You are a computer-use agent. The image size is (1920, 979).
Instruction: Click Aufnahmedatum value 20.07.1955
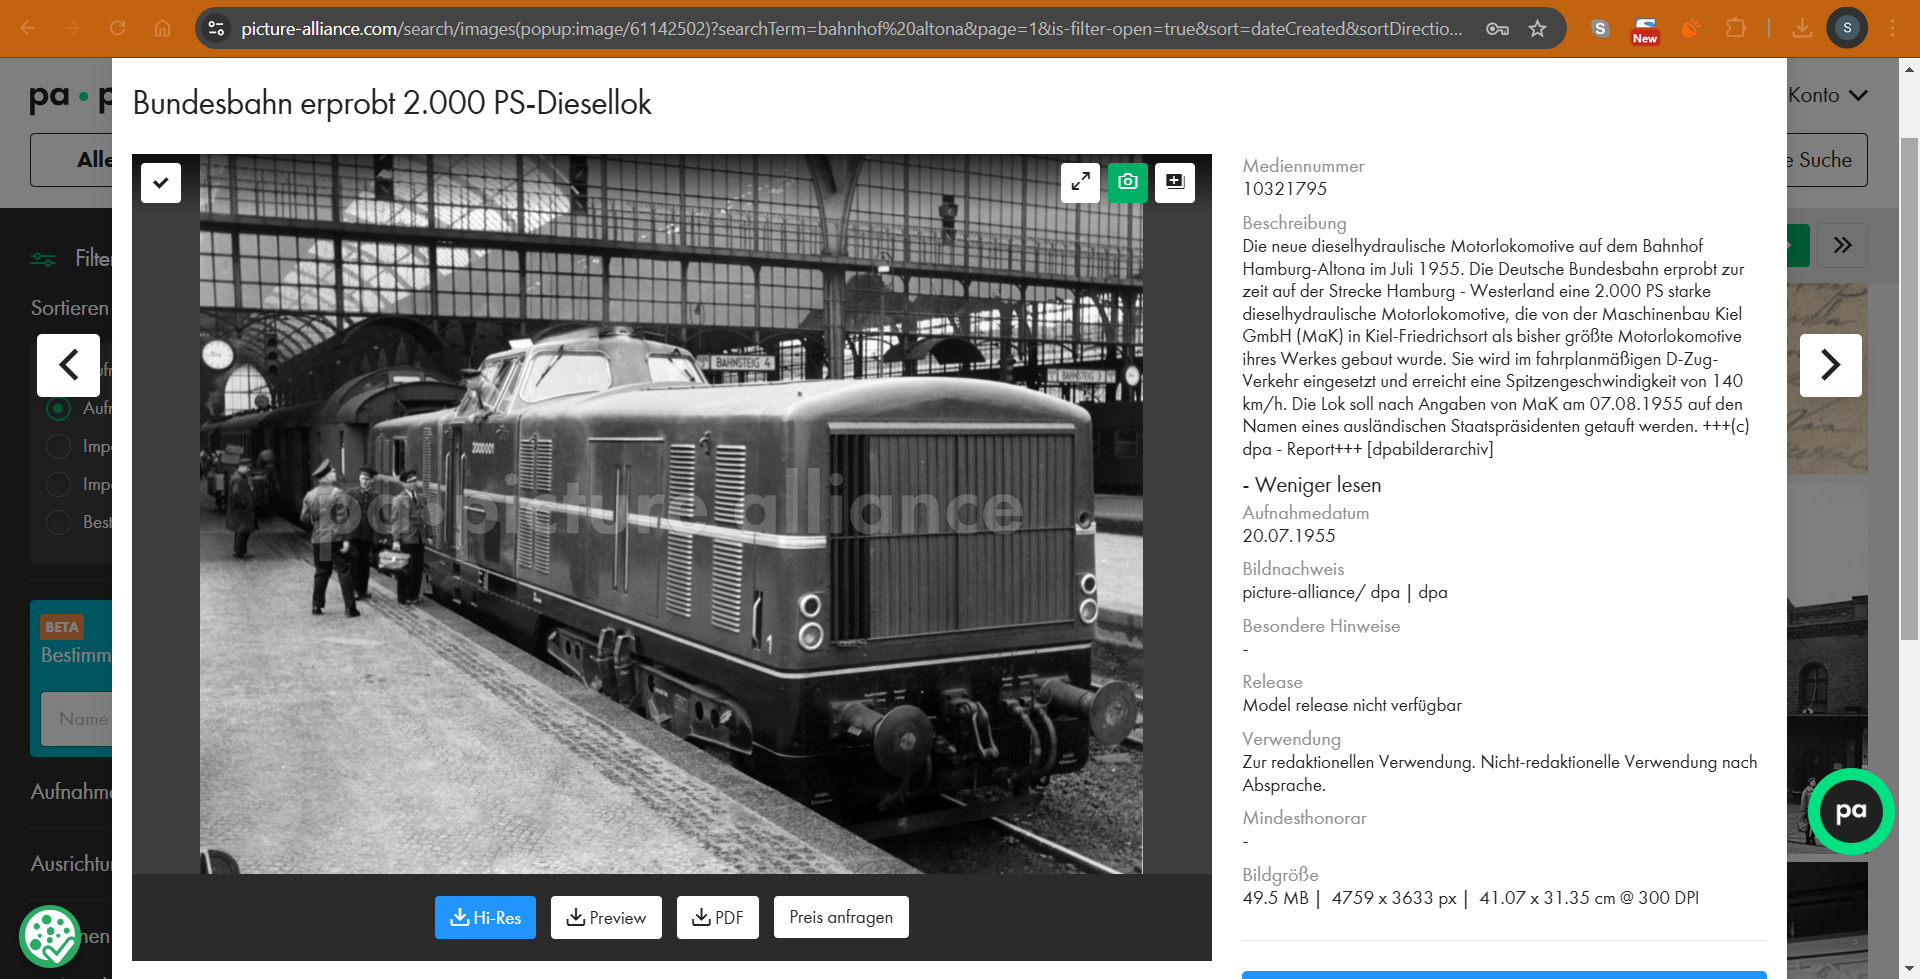point(1288,536)
